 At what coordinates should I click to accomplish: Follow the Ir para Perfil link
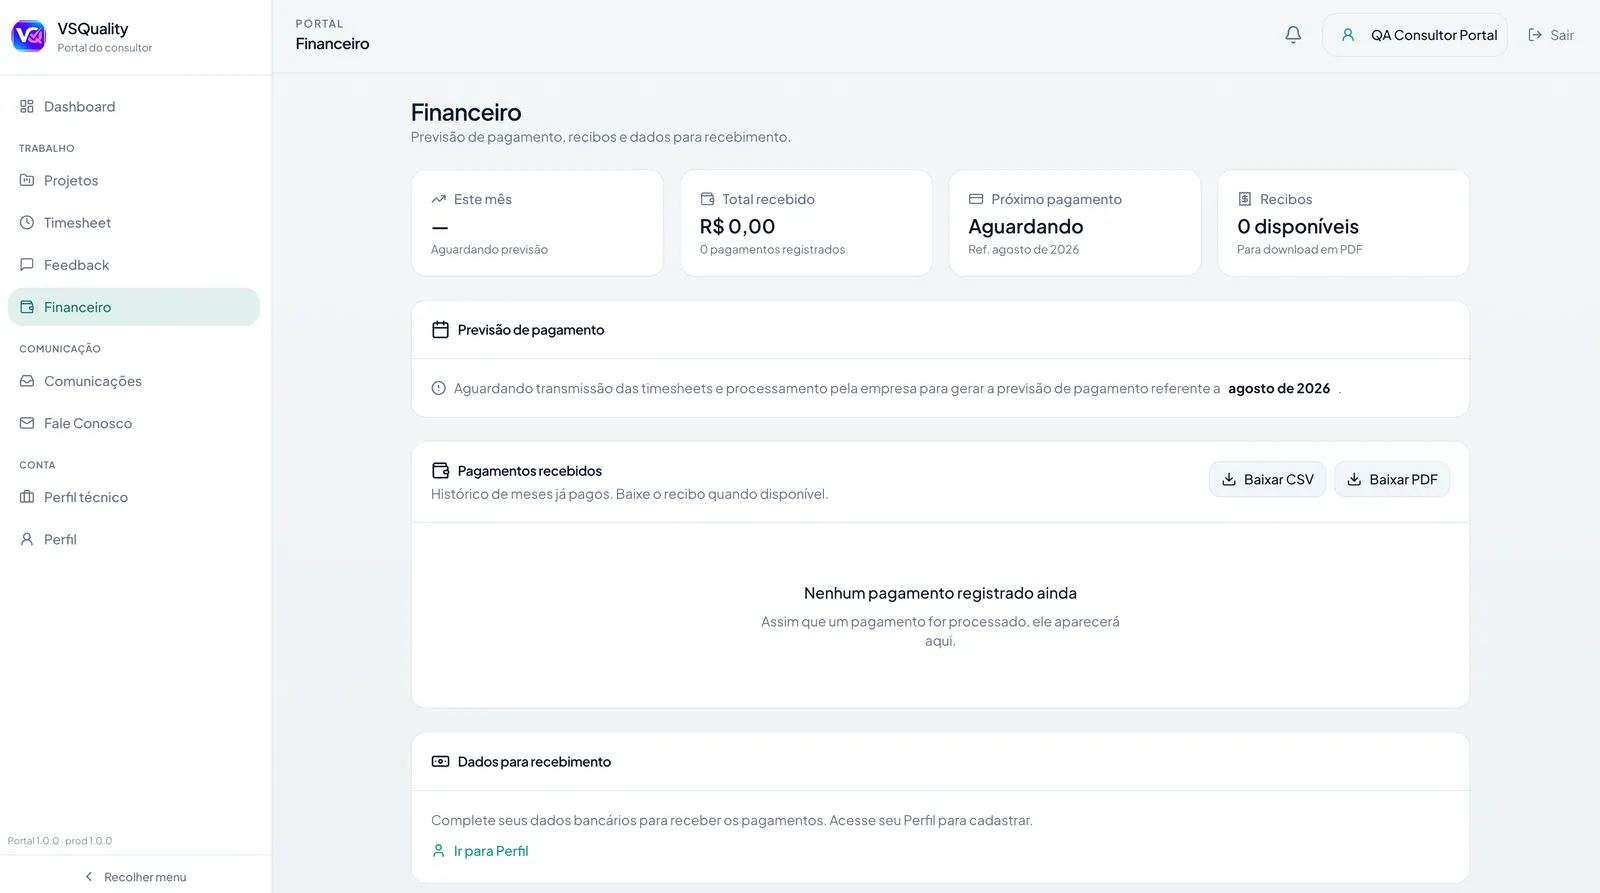pyautogui.click(x=480, y=851)
